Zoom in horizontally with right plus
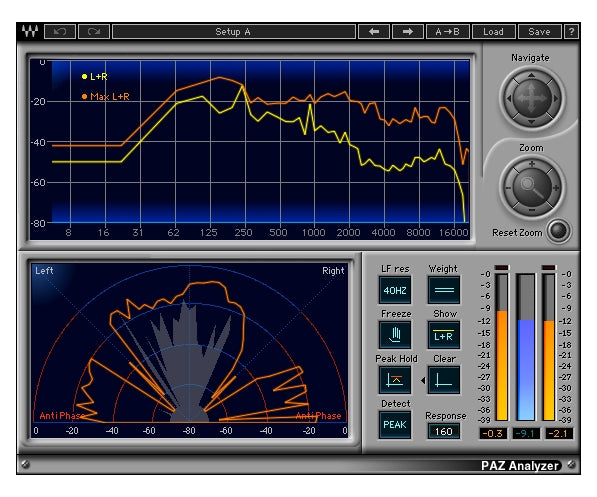 pyautogui.click(x=556, y=188)
